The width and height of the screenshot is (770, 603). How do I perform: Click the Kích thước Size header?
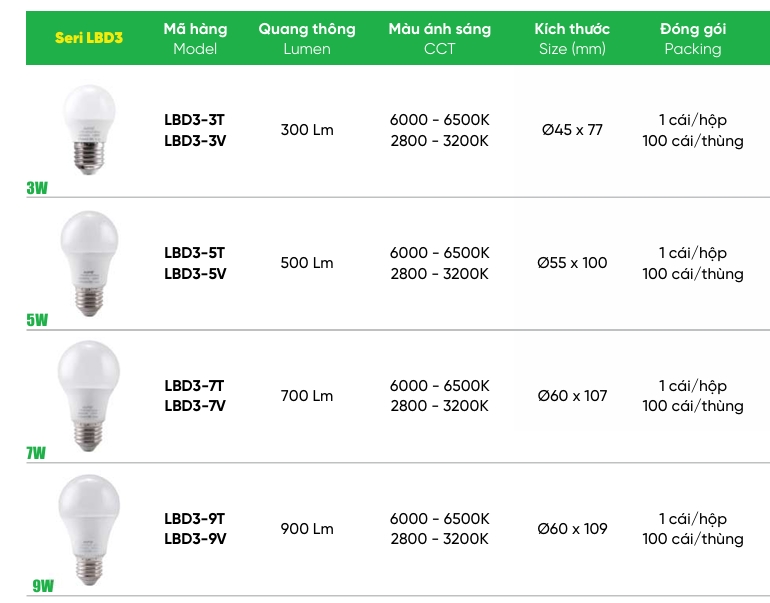[x=572, y=39]
